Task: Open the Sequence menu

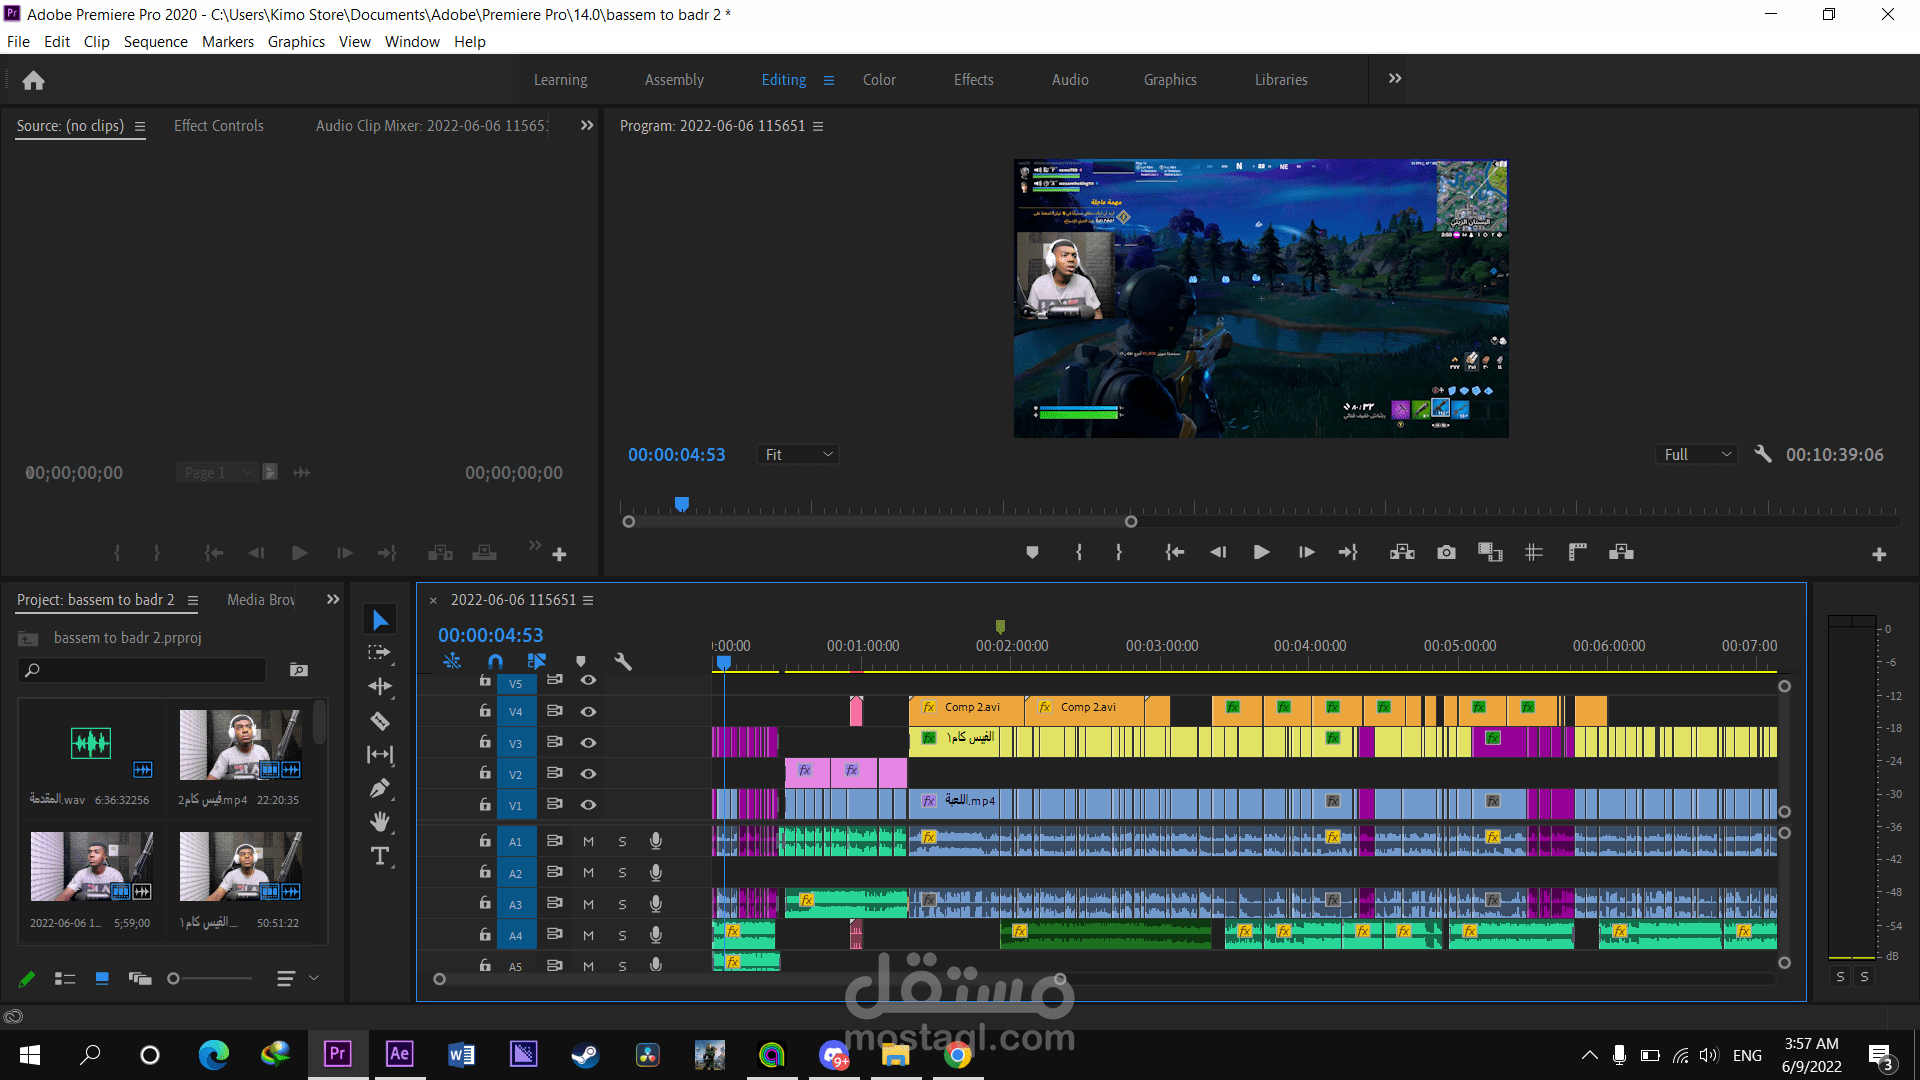Action: [x=155, y=42]
